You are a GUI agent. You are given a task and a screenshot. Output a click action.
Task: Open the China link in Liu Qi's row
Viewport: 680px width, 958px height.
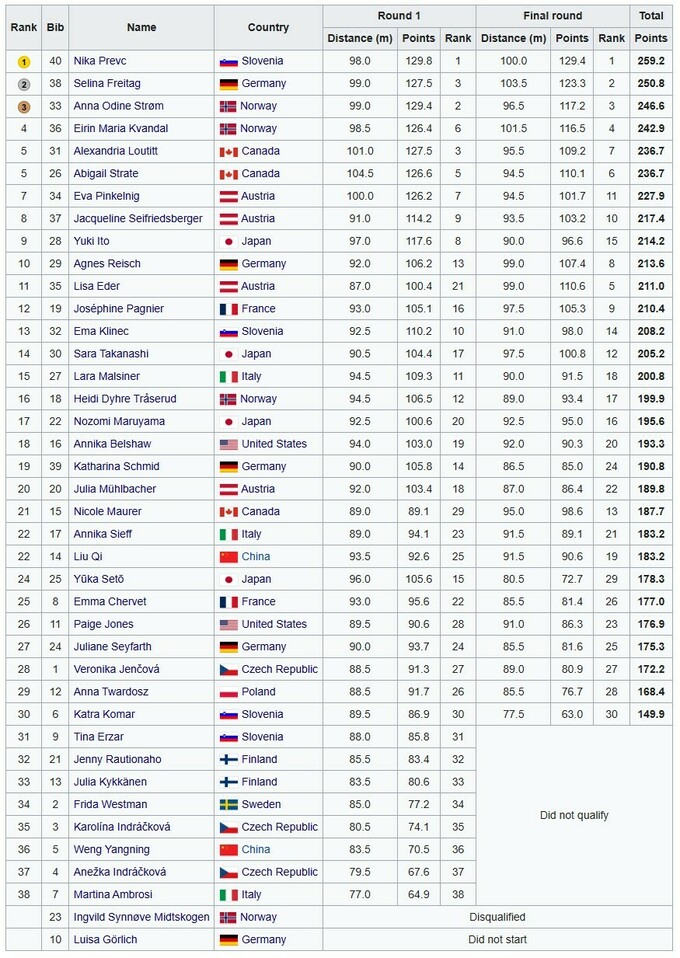tap(255, 557)
